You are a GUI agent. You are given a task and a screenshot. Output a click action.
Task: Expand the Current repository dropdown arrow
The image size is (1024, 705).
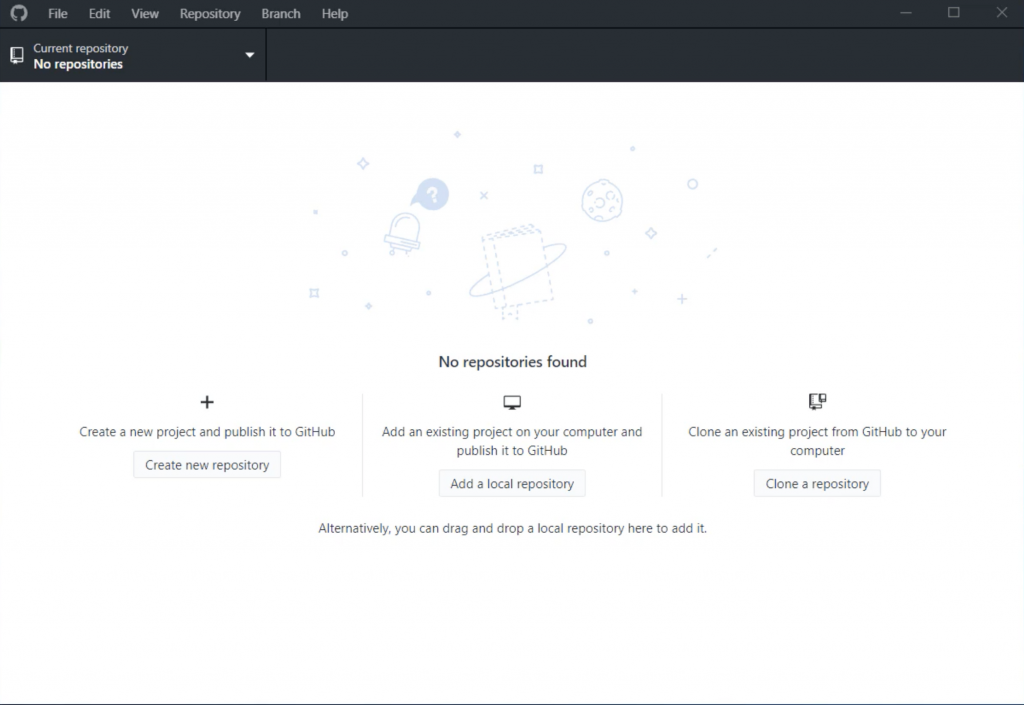pyautogui.click(x=249, y=55)
